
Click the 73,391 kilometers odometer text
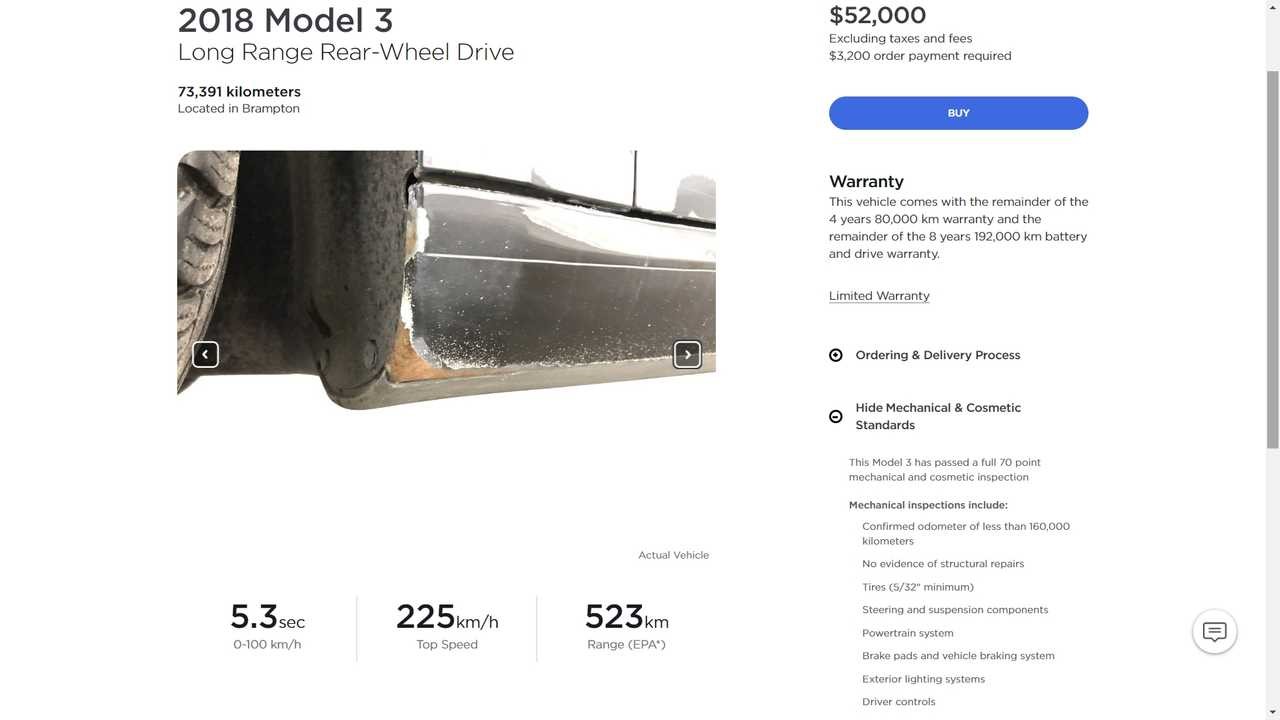click(239, 91)
